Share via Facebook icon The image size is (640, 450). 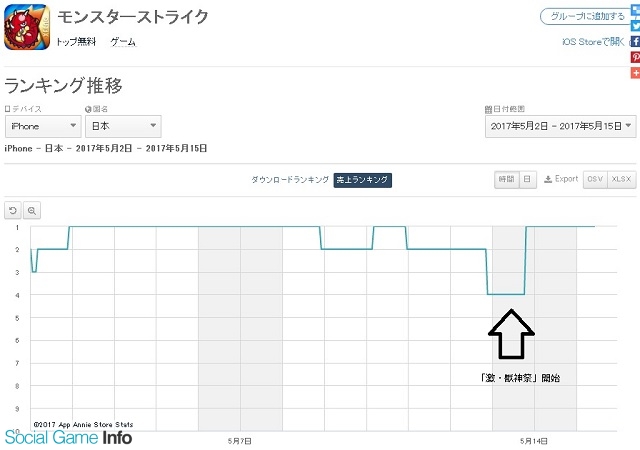(635, 42)
